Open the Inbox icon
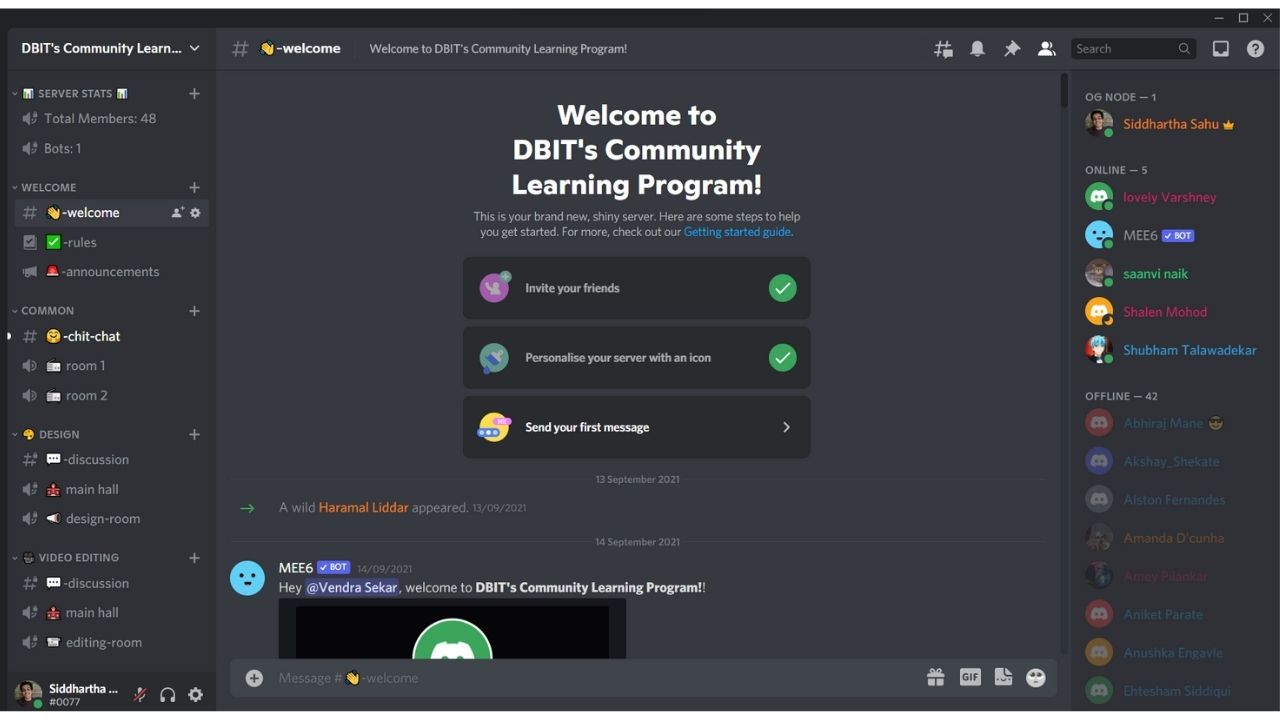 point(1221,48)
